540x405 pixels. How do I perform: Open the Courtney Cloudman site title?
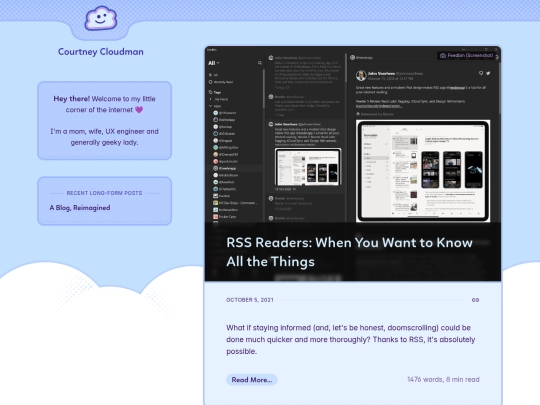click(101, 52)
